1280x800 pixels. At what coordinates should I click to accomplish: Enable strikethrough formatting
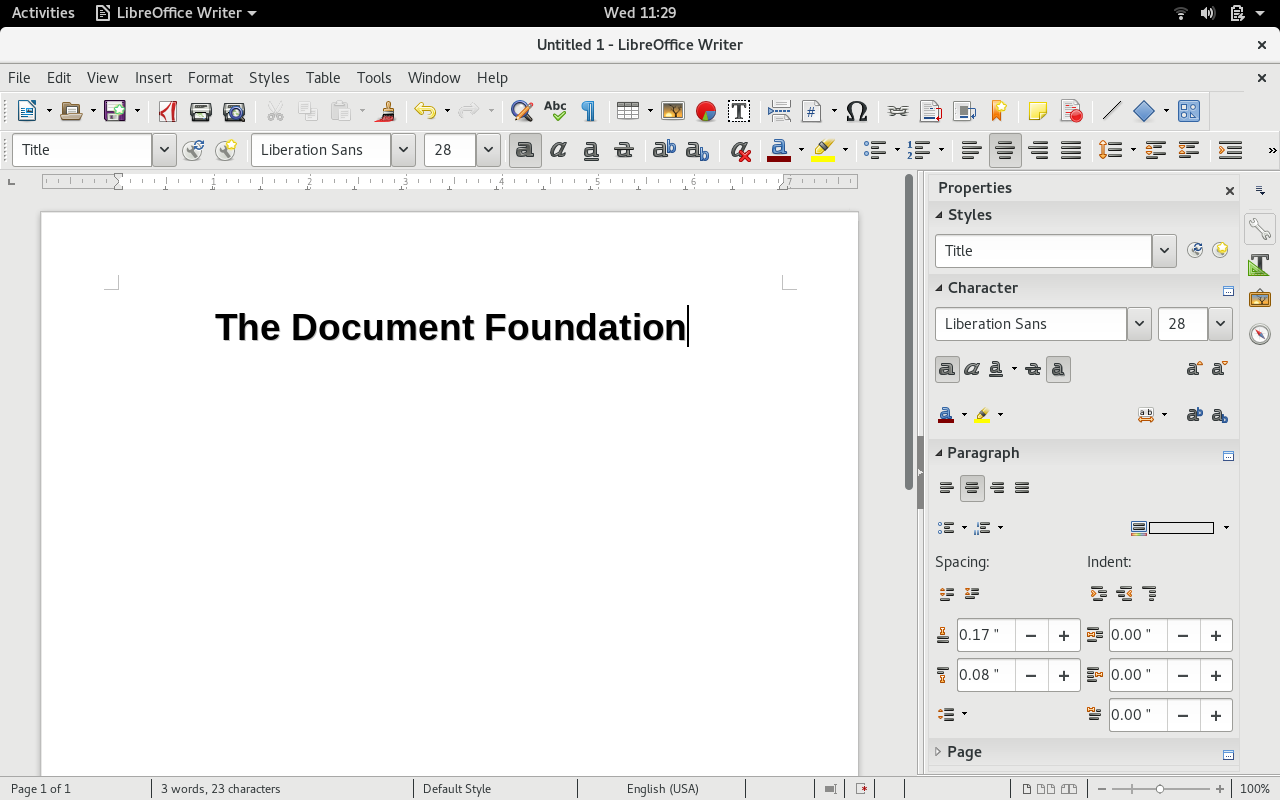click(623, 150)
